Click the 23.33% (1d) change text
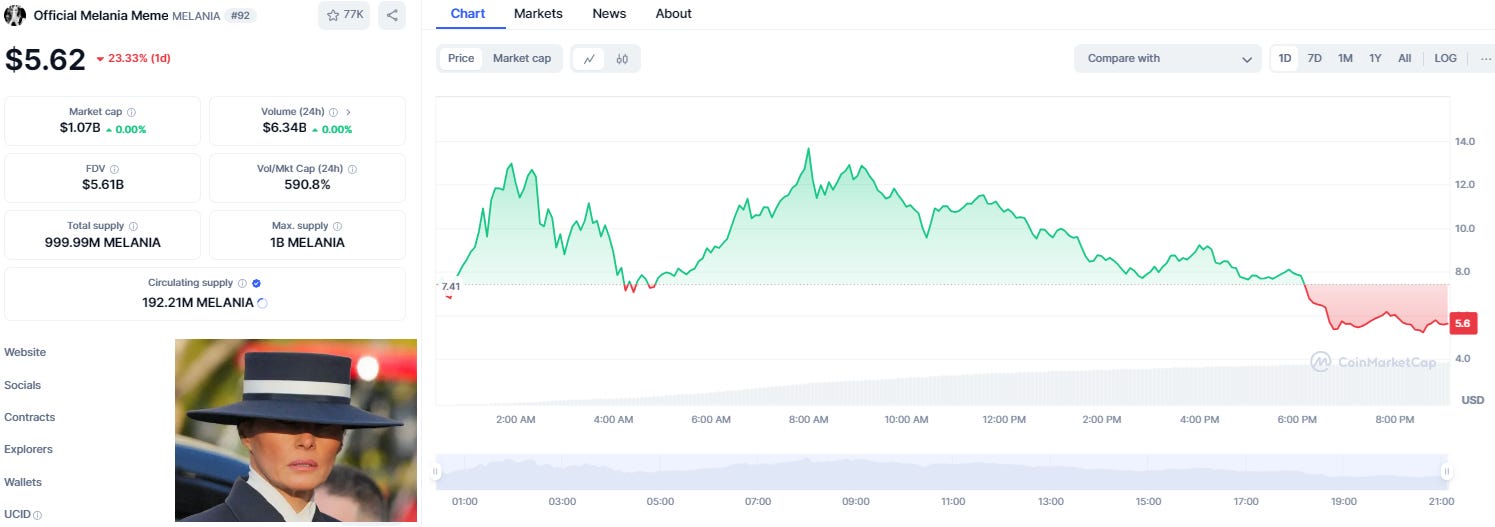 point(140,58)
